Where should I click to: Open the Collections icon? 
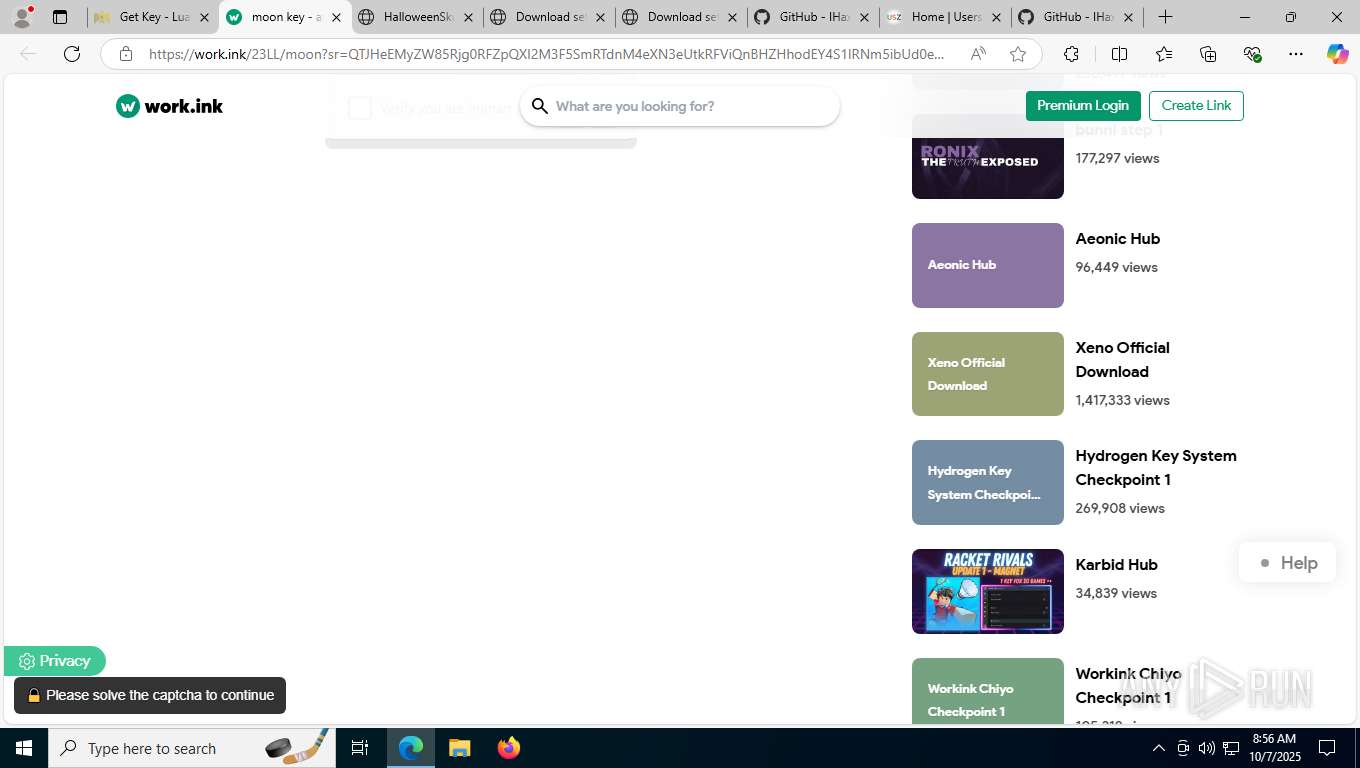(x=1208, y=54)
